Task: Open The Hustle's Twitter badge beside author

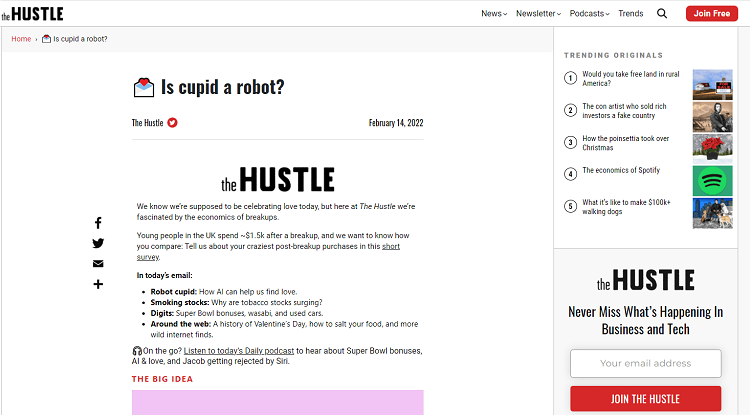Action: (x=172, y=123)
